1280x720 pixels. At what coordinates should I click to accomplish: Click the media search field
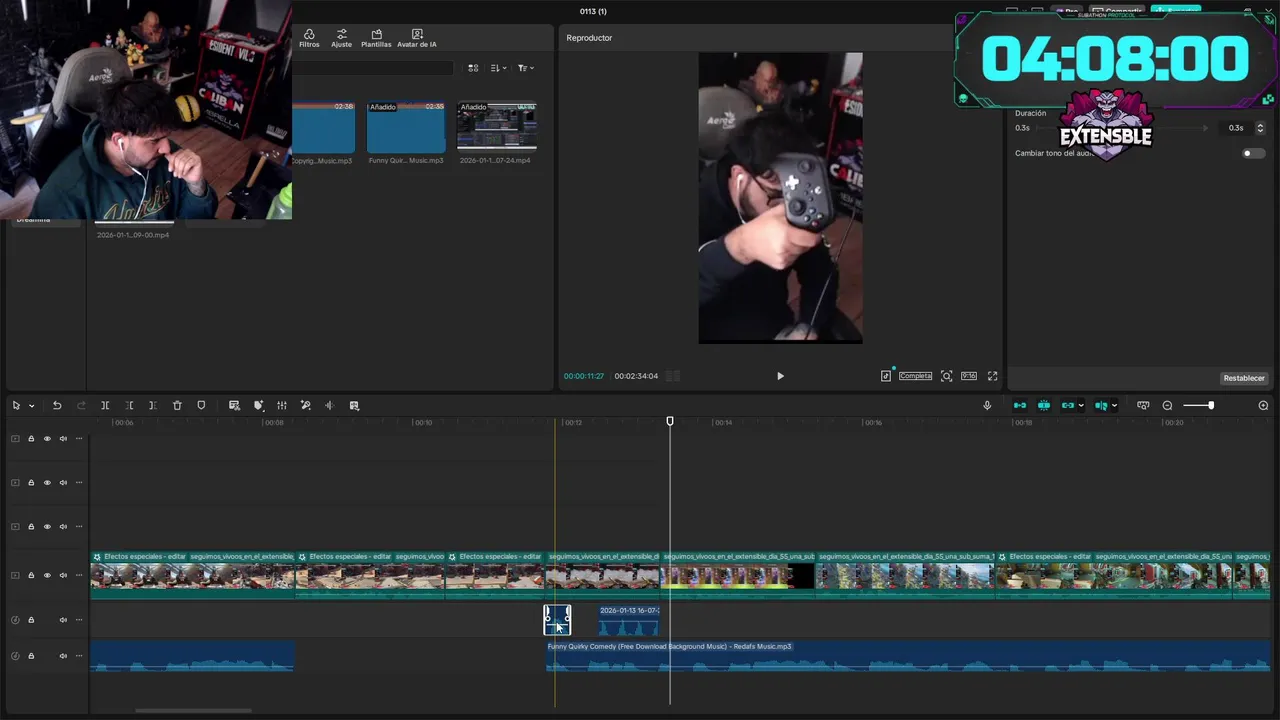pos(372,68)
